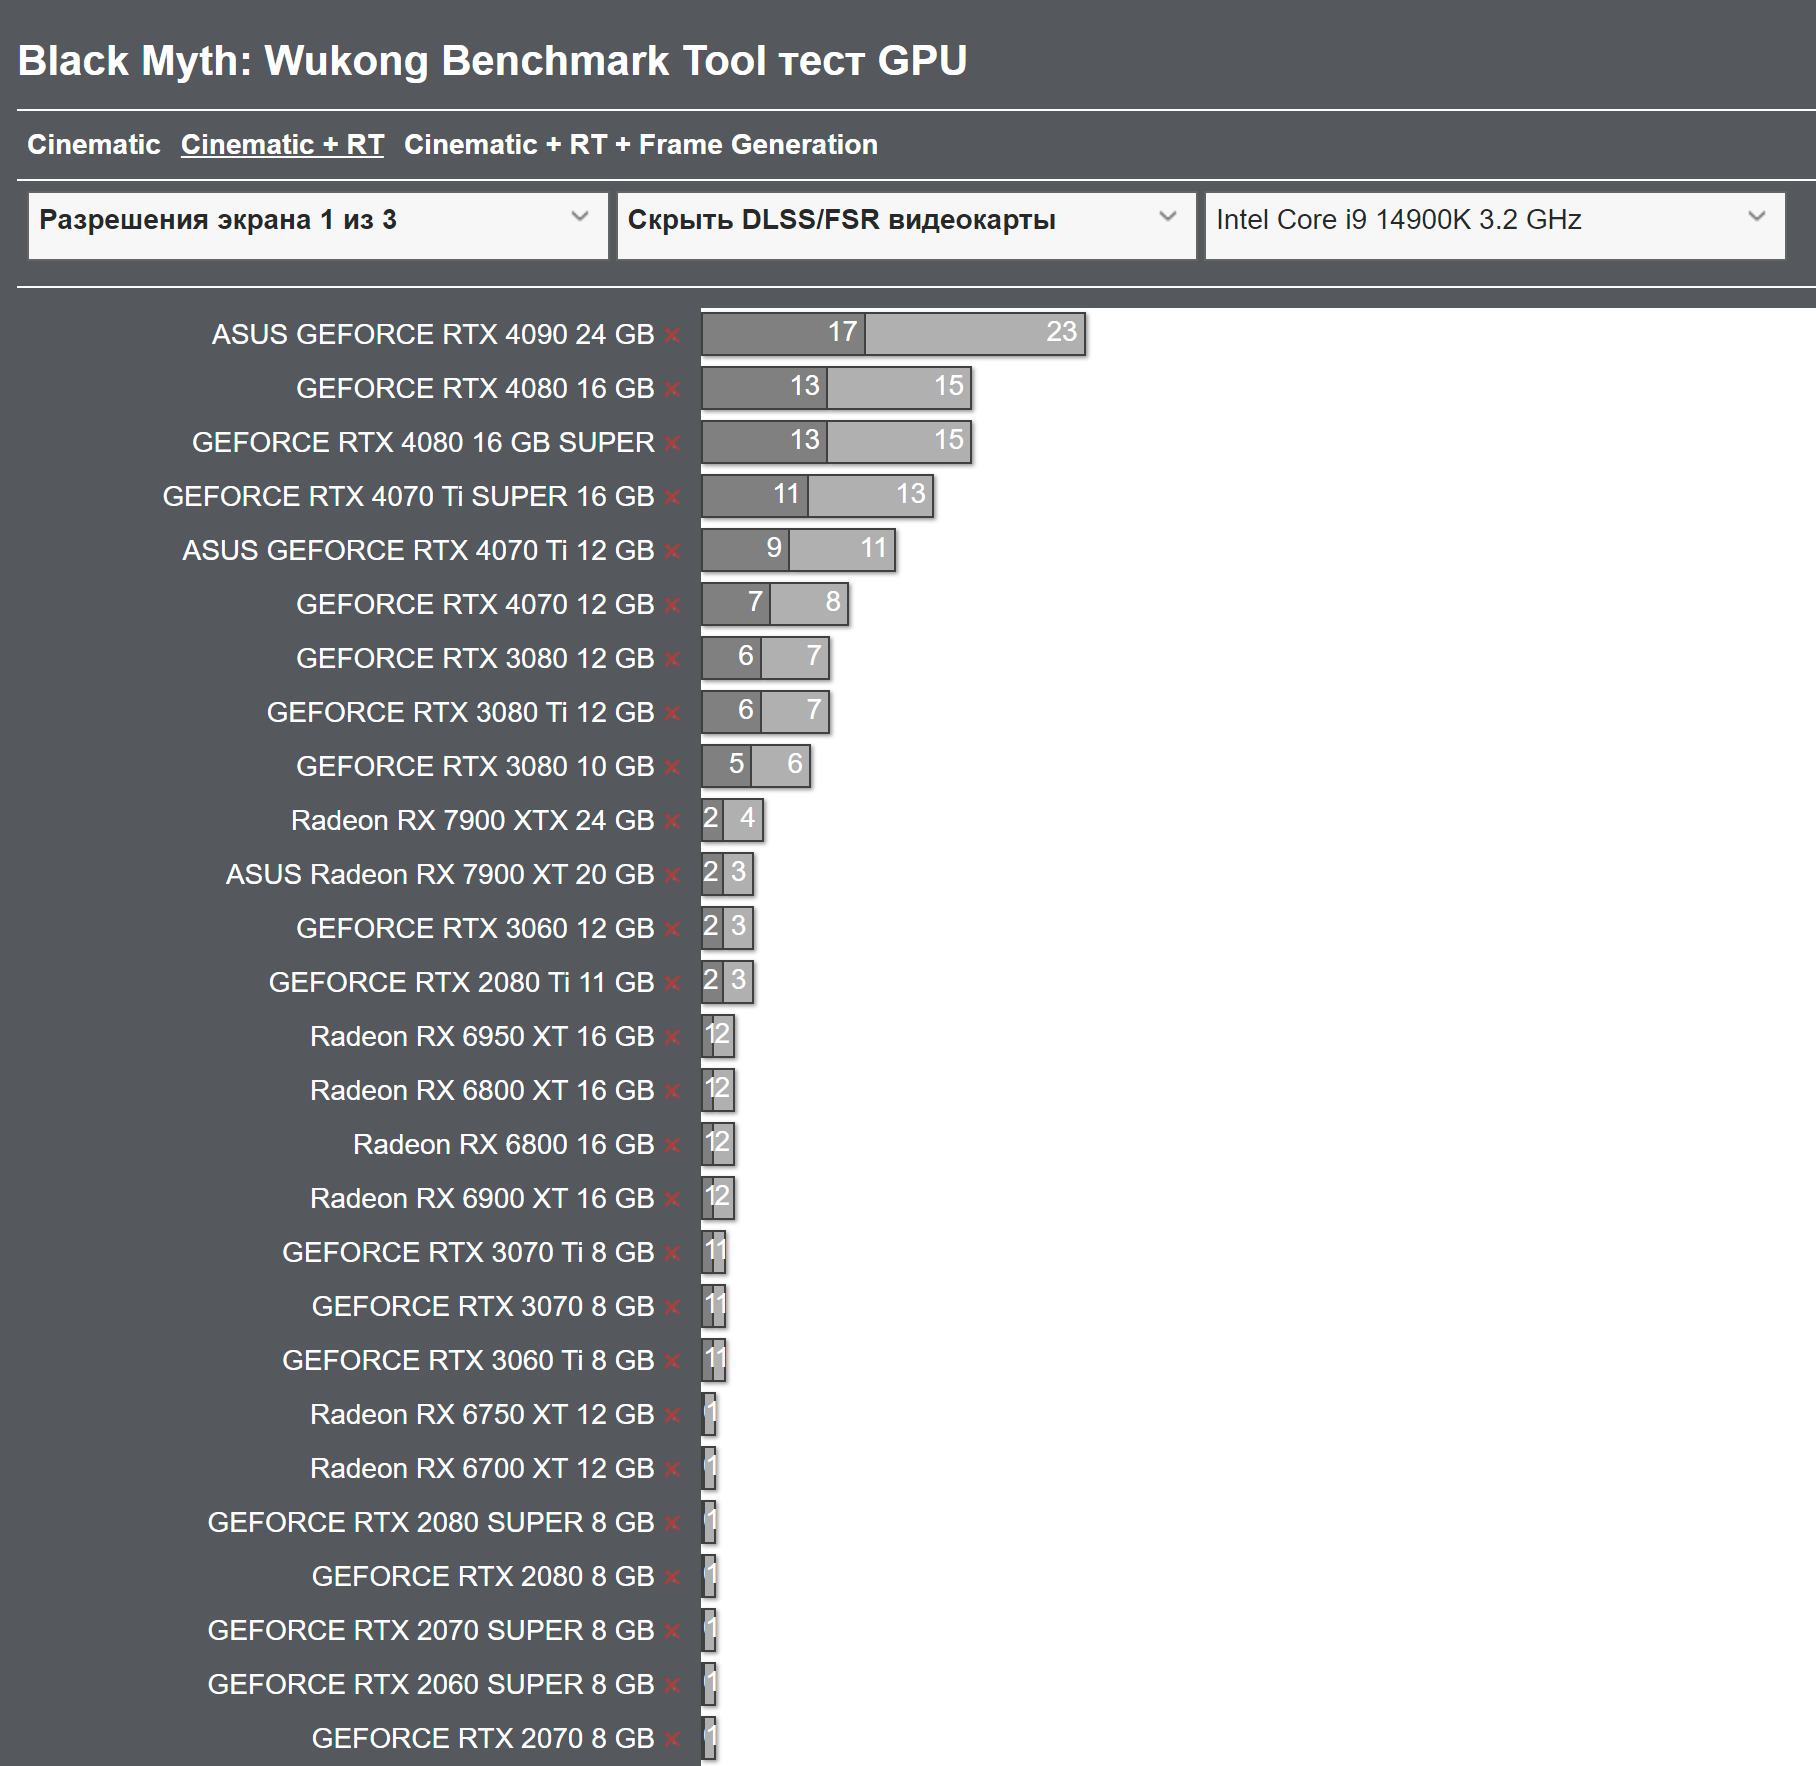Click the Radeon RX 7900 XTX 24 GB label
This screenshot has height=1766, width=1816.
click(472, 821)
